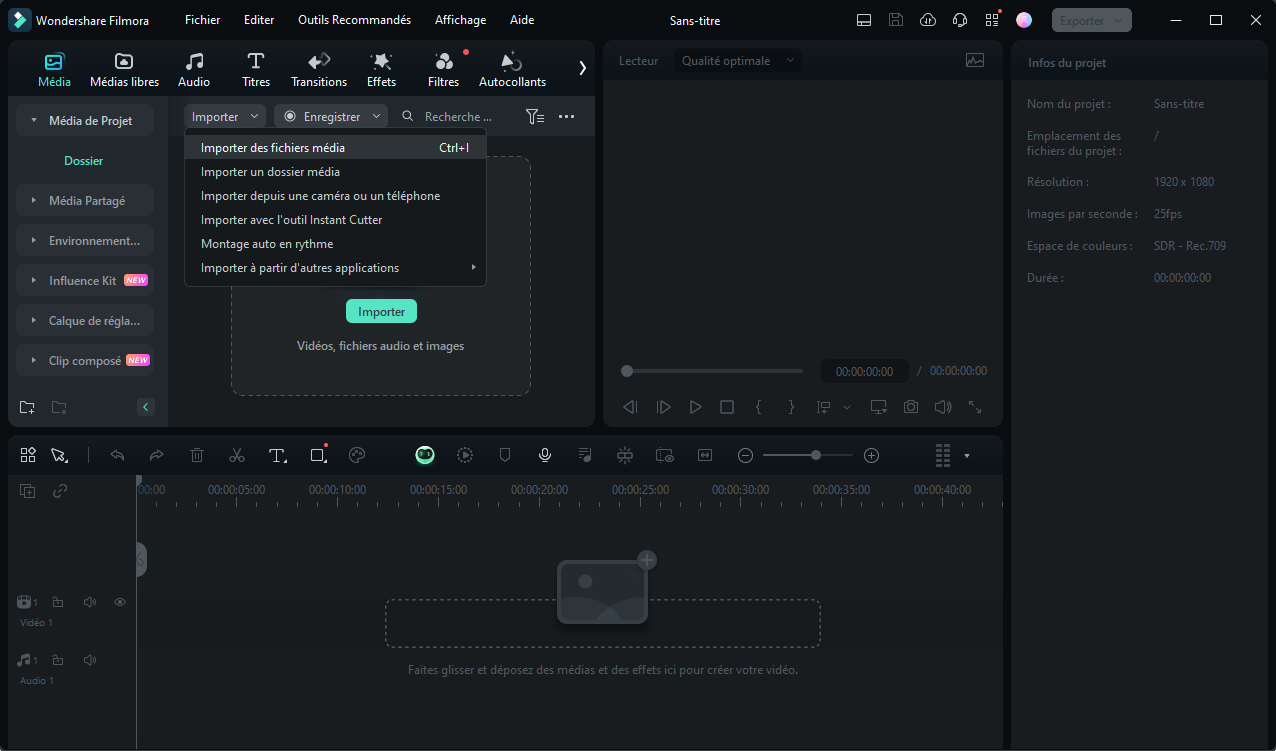Screen dimensions: 1276x751
Task: Click the Importer dropdown button
Action: pyautogui.click(x=225, y=117)
